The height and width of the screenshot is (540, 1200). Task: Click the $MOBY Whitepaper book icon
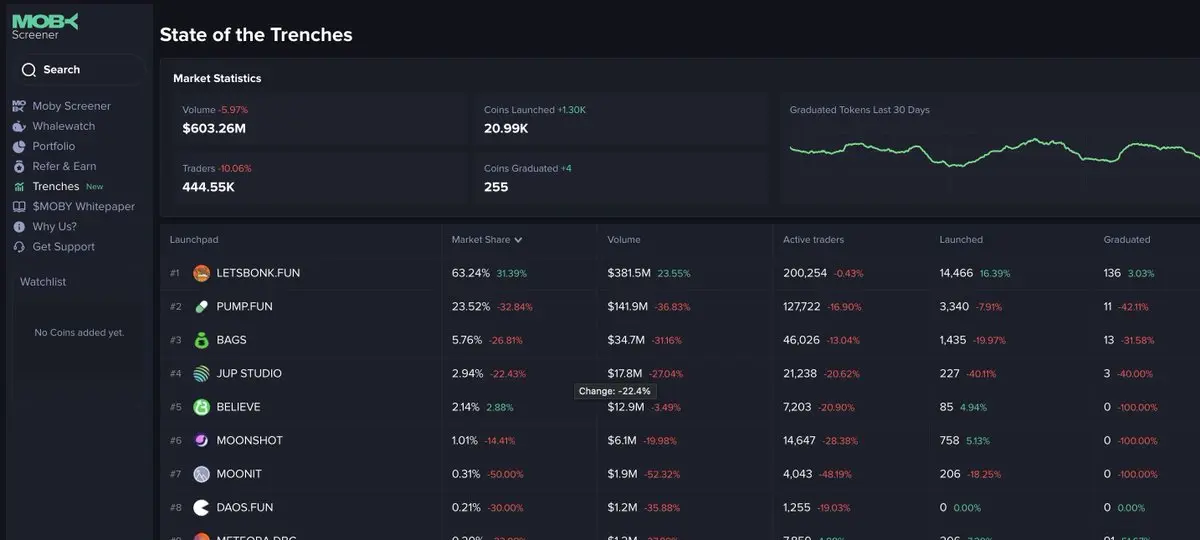pyautogui.click(x=19, y=207)
